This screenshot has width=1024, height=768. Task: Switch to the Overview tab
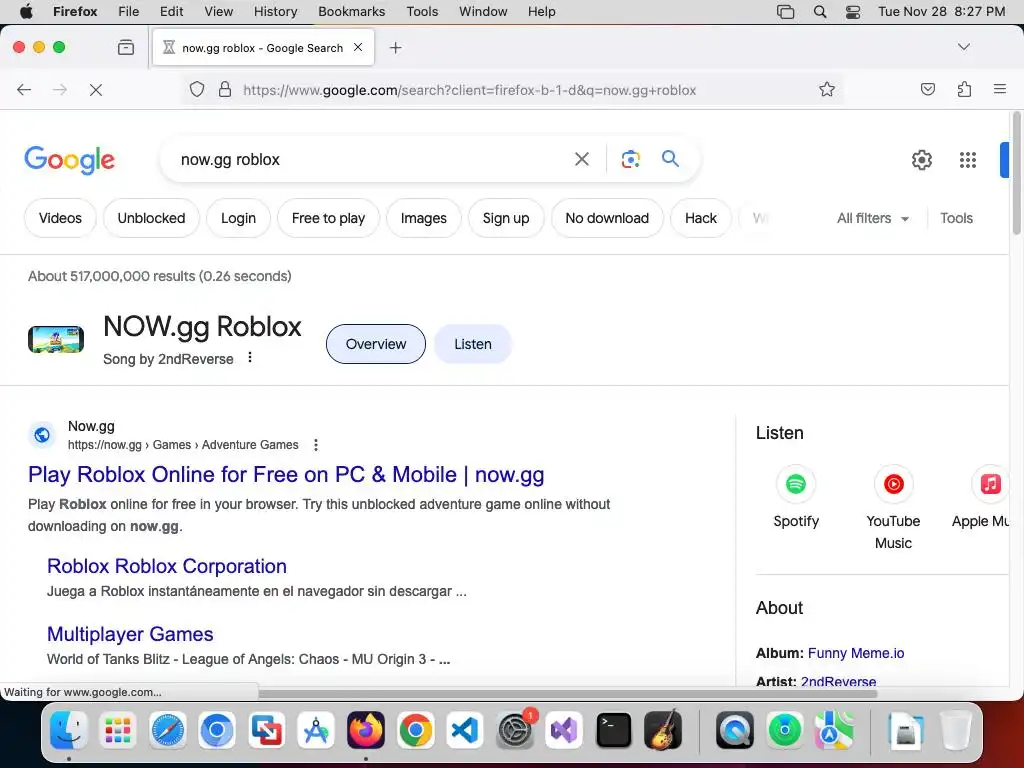click(x=376, y=344)
